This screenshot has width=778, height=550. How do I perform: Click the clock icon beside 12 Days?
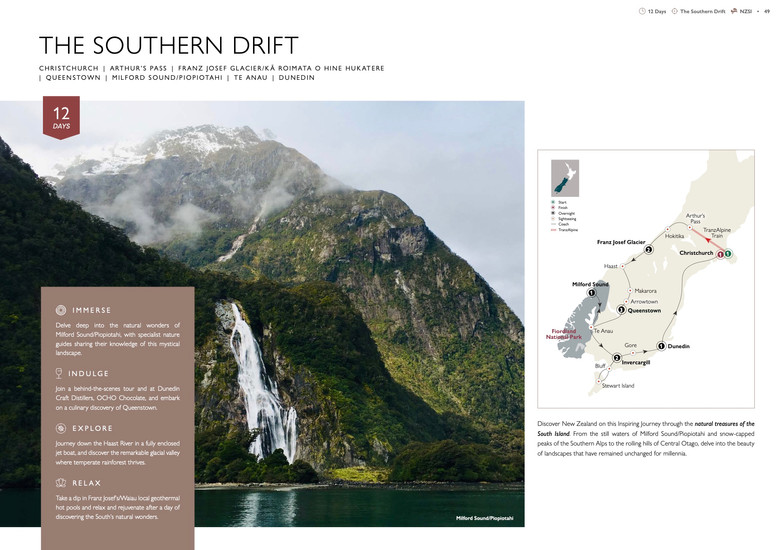tap(642, 11)
